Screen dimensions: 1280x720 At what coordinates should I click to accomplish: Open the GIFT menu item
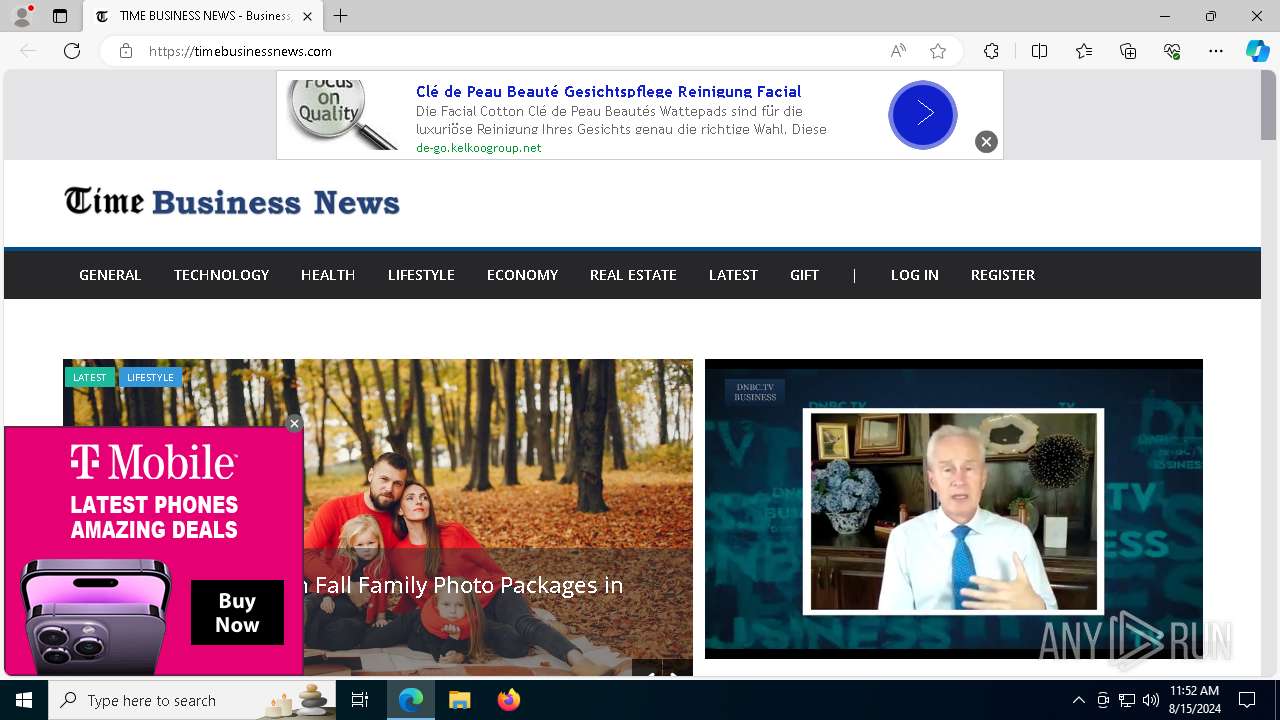click(x=804, y=275)
